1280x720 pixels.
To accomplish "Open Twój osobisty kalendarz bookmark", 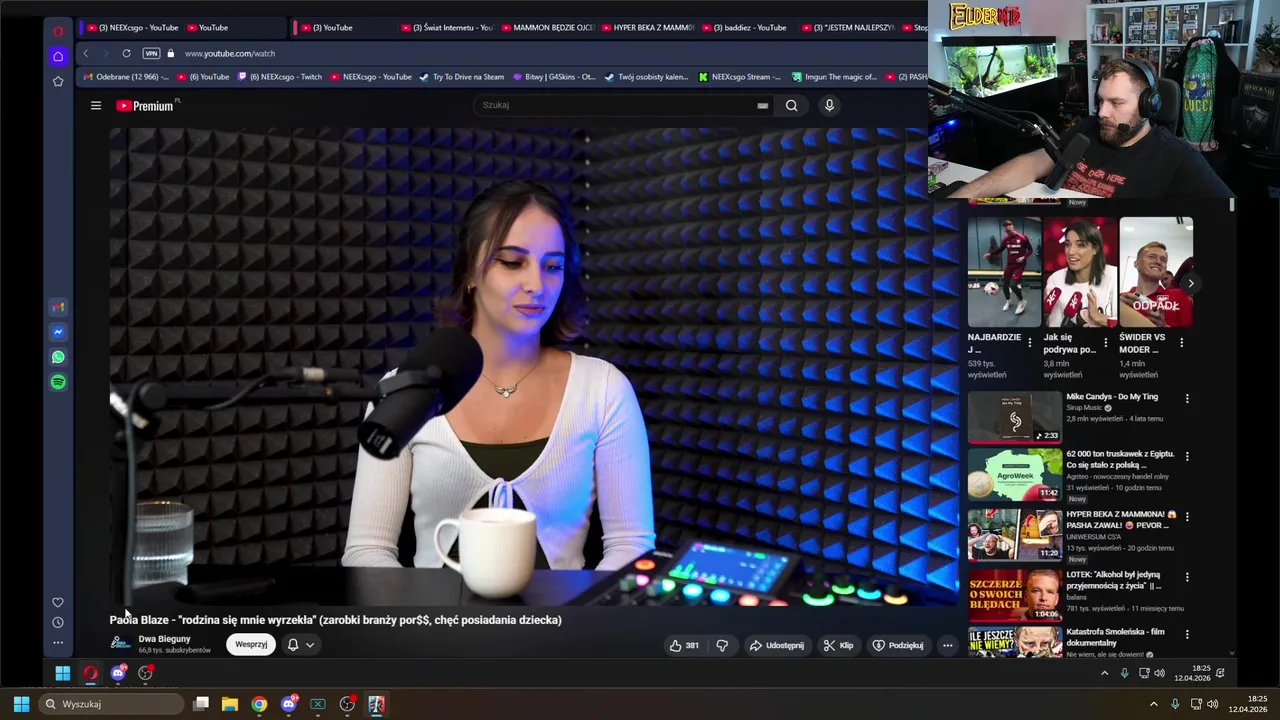I will (x=647, y=77).
